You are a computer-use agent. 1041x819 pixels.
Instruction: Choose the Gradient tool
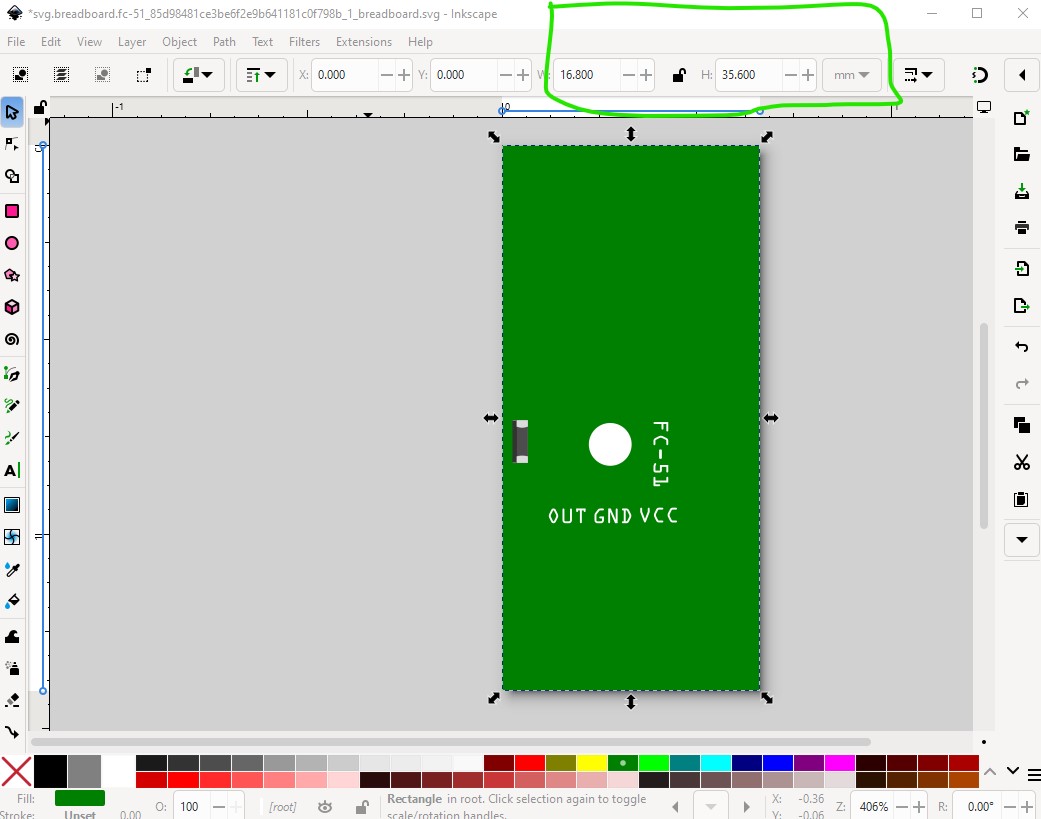tap(12, 504)
